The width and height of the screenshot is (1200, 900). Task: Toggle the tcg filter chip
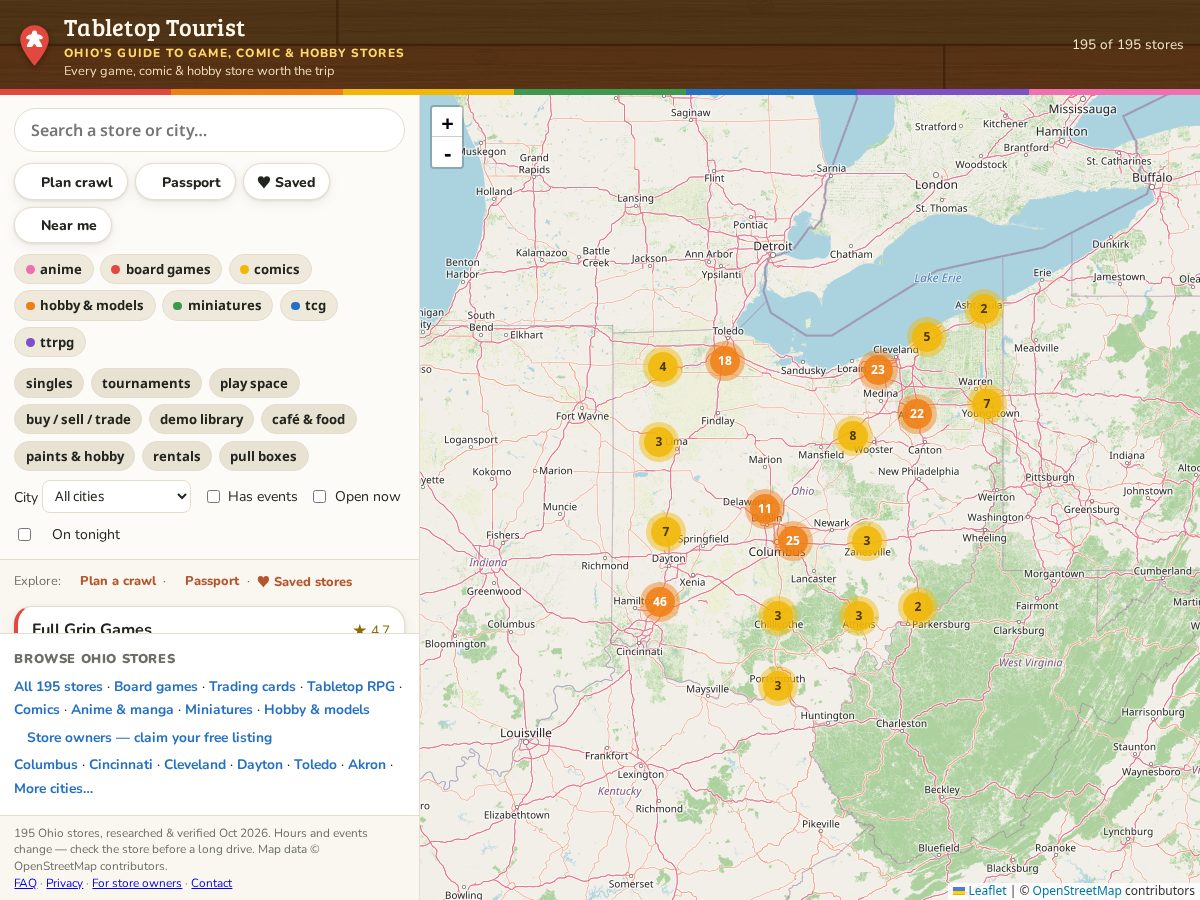tap(308, 305)
